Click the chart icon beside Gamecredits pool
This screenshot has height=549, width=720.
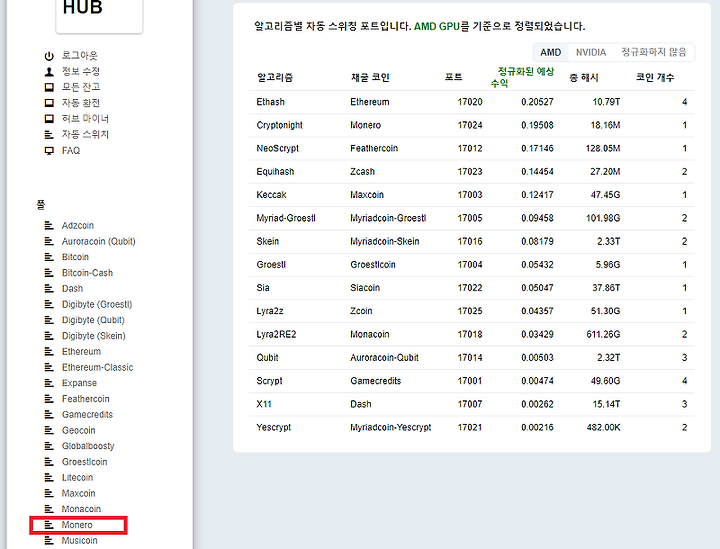(x=49, y=415)
